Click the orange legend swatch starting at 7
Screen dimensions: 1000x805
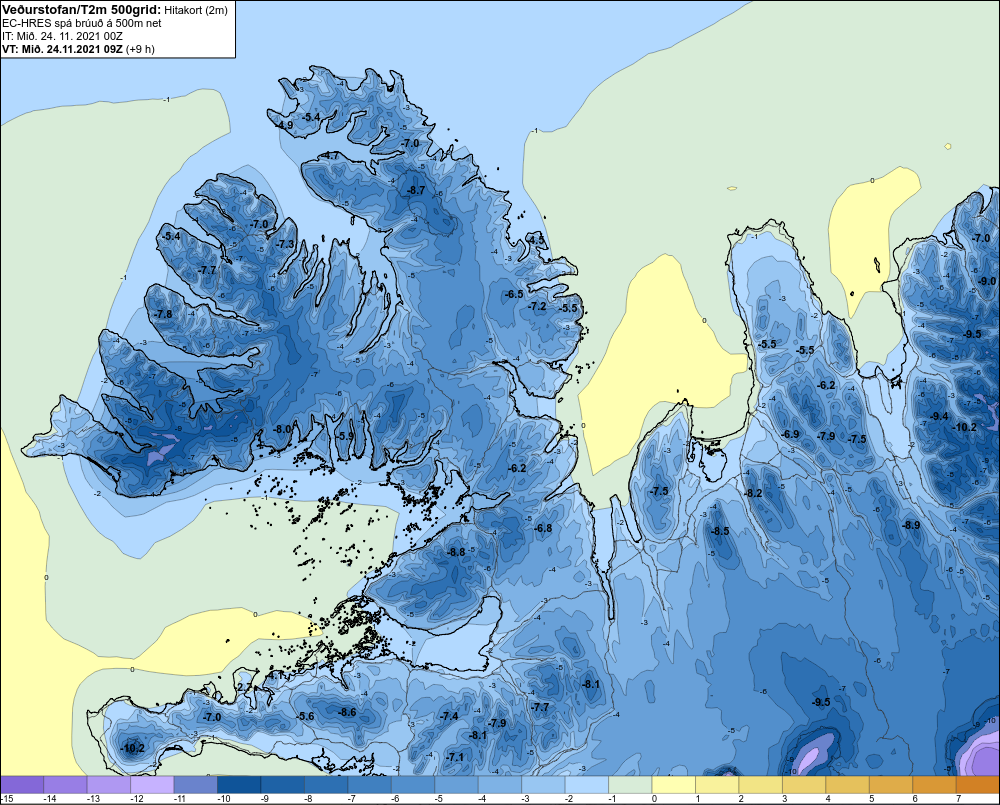click(978, 785)
